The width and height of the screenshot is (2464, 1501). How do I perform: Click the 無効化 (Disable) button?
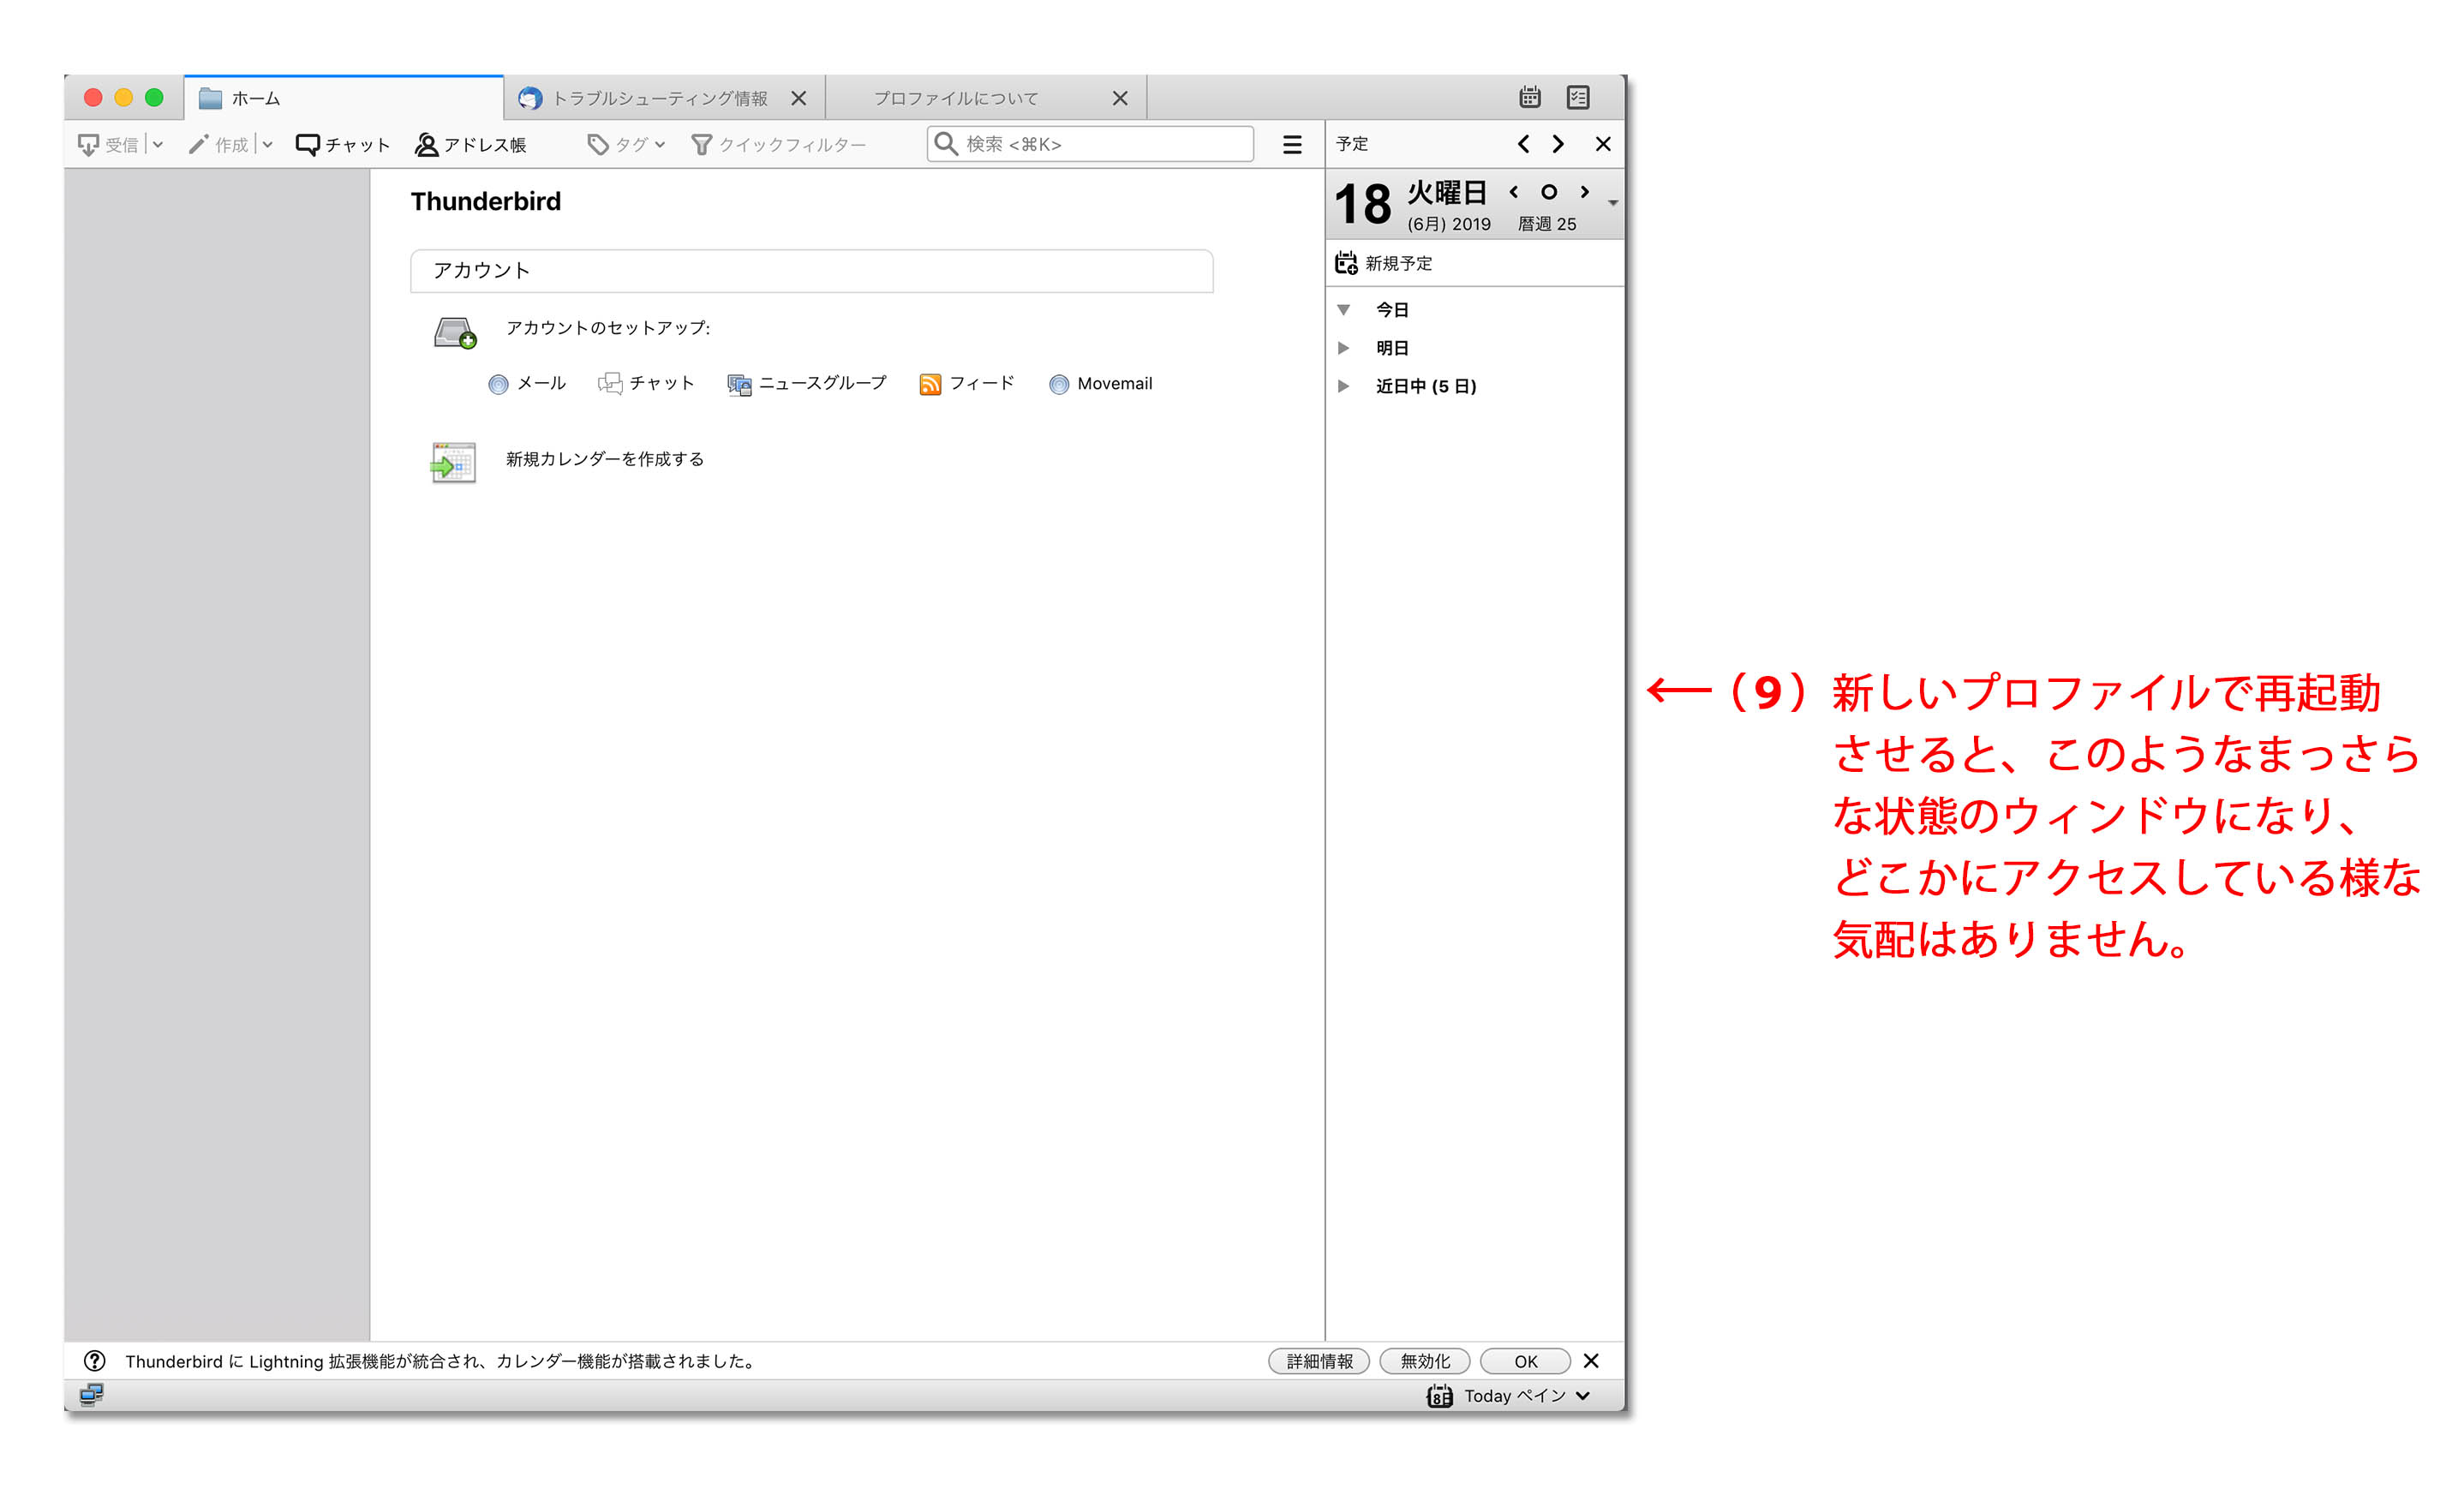pyautogui.click(x=1423, y=1361)
